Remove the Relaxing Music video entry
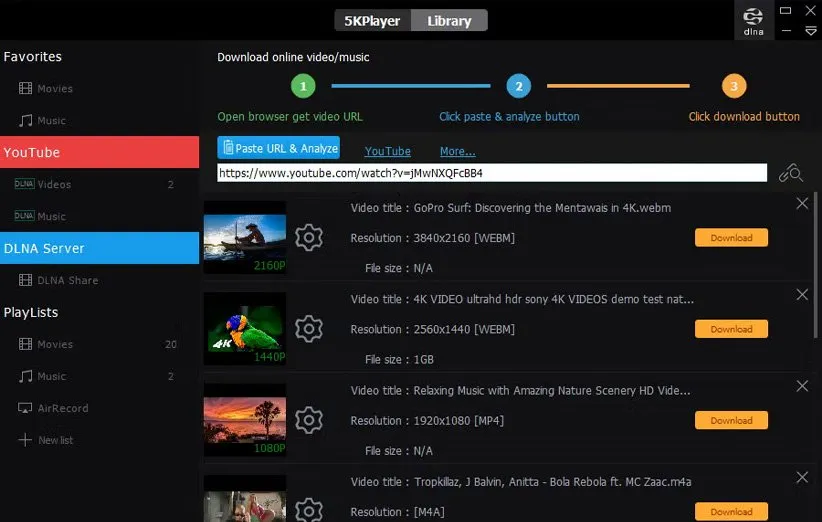The height and width of the screenshot is (522, 822). coord(802,386)
